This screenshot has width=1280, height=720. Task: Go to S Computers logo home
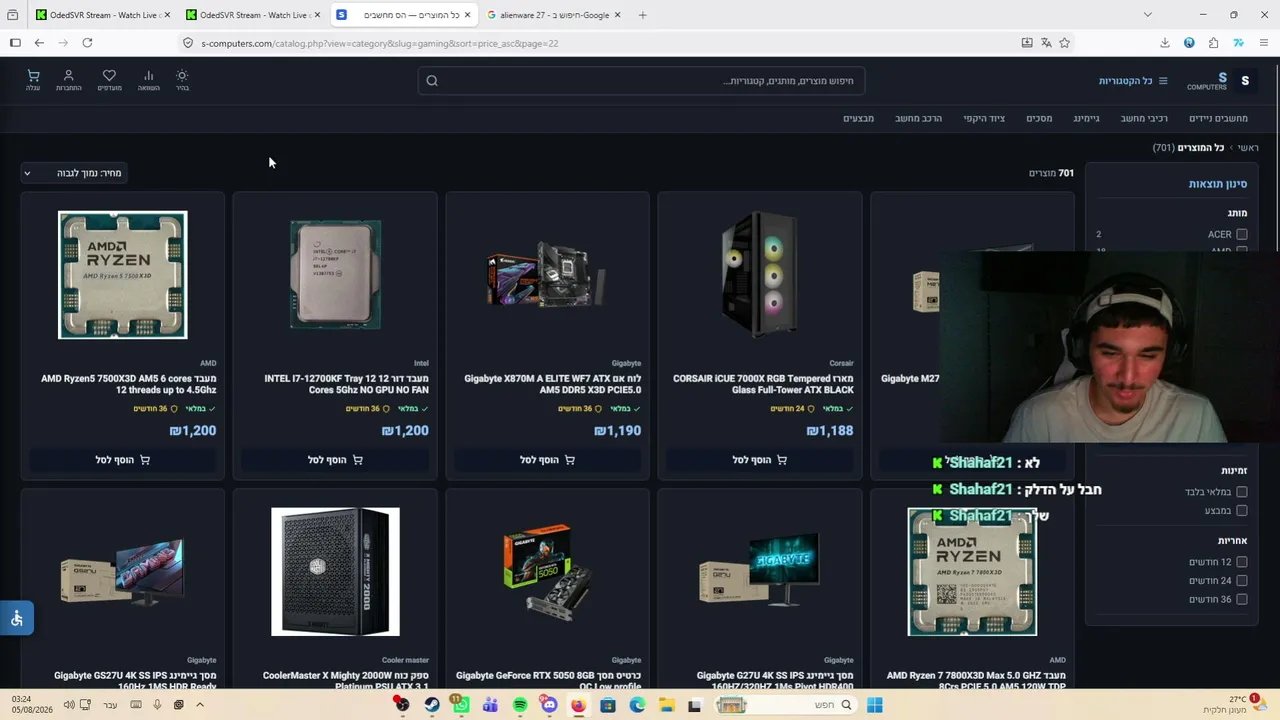pos(1219,81)
